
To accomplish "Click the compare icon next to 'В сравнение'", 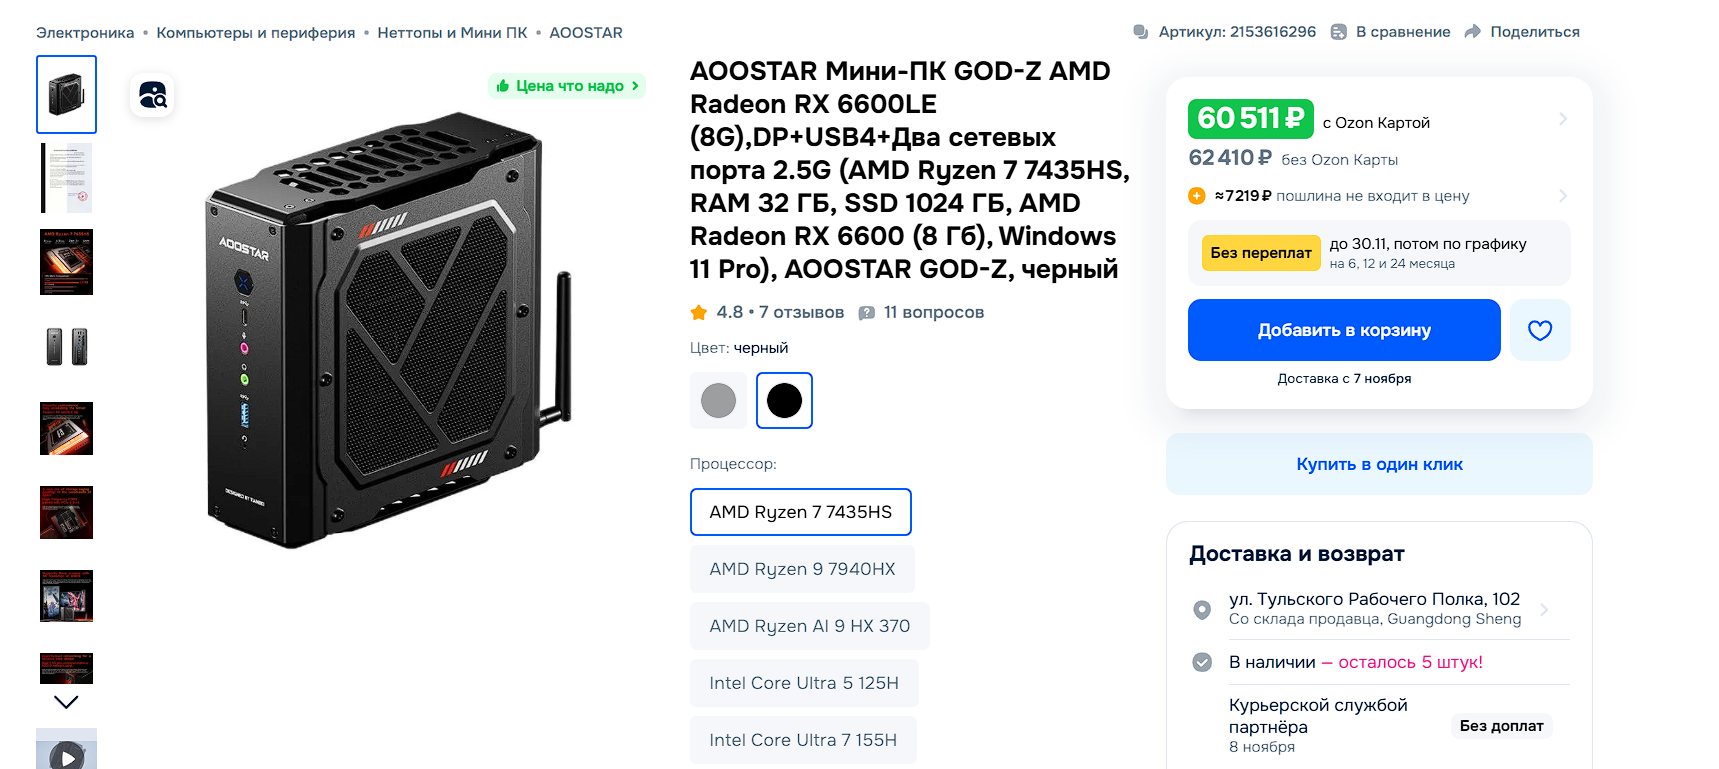I will 1338,32.
